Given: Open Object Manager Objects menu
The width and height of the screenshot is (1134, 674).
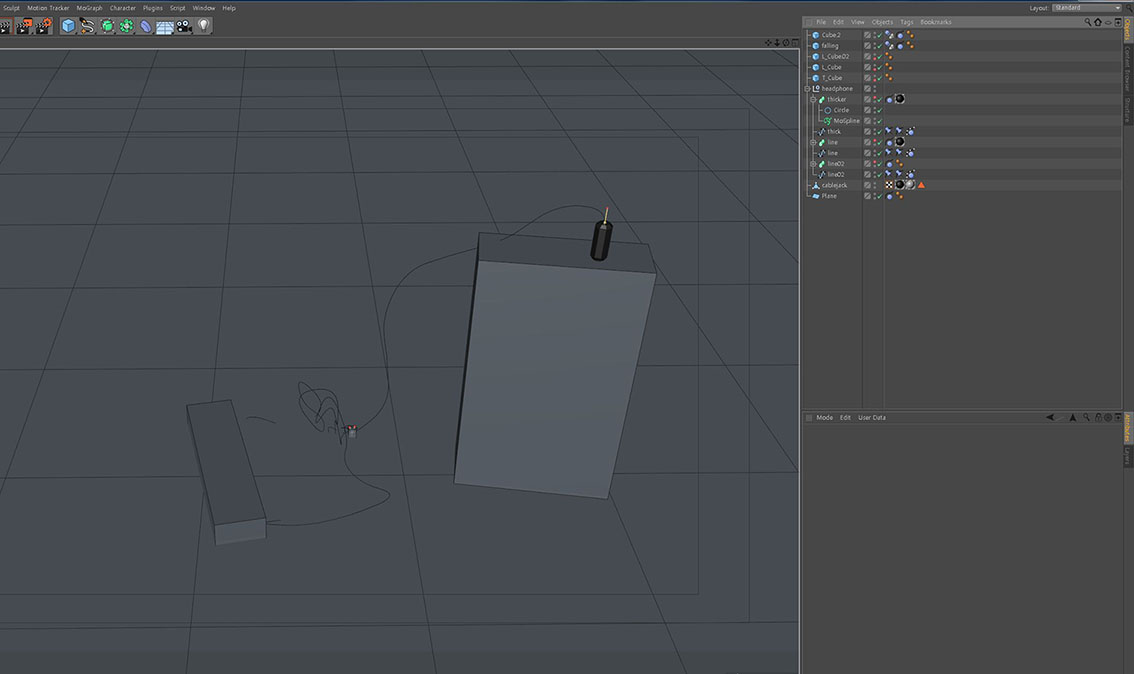Looking at the screenshot, I should [x=882, y=22].
